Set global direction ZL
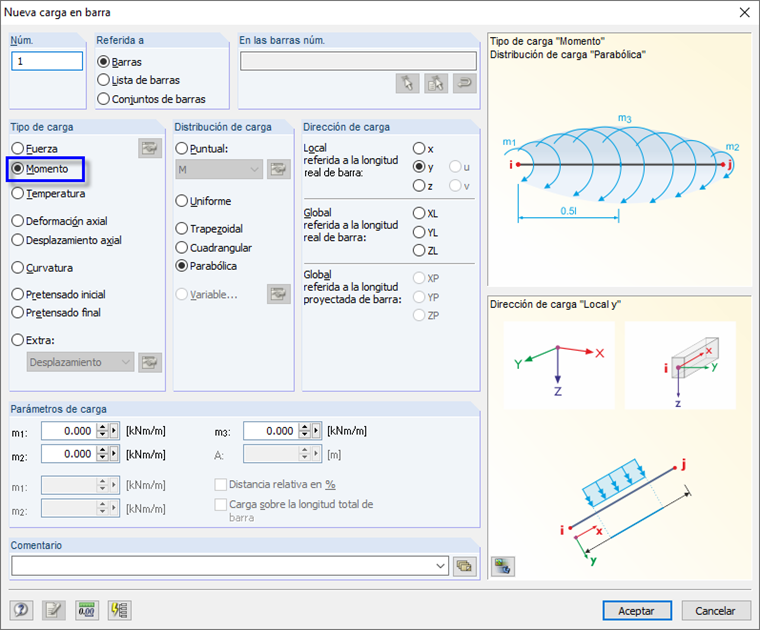 click(426, 251)
